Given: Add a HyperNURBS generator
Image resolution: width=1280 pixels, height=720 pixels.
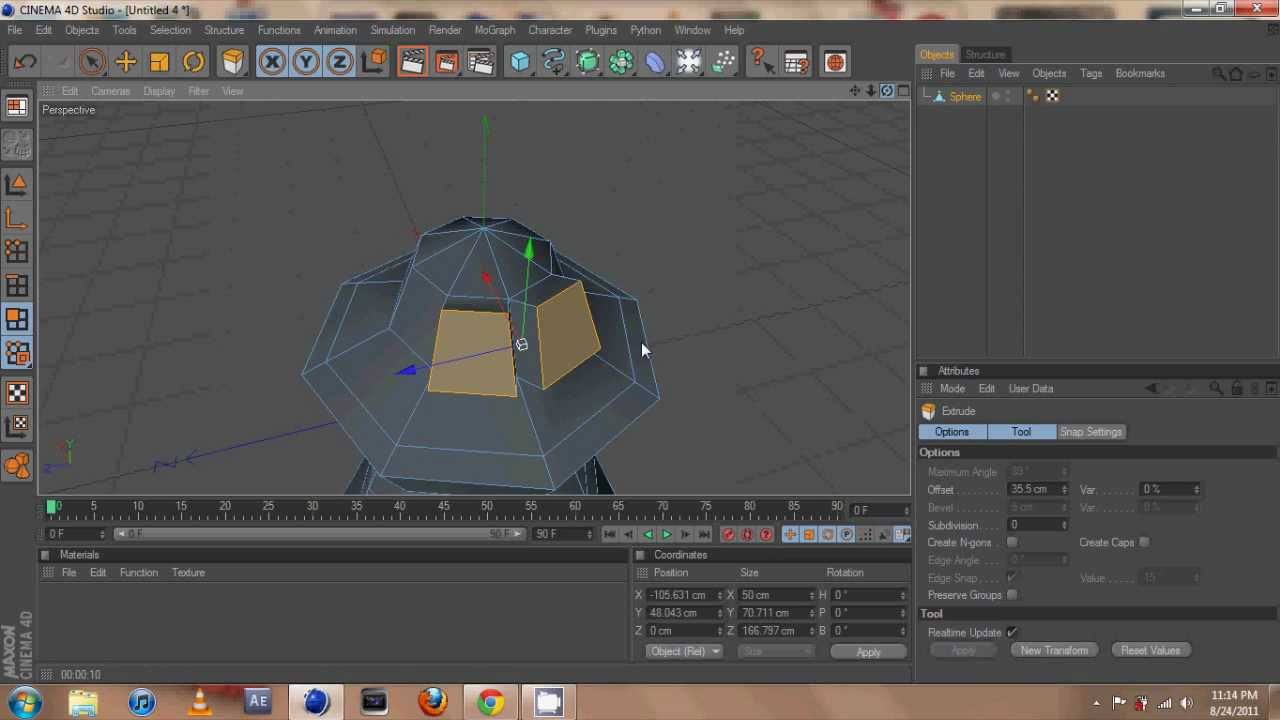Looking at the screenshot, I should click(x=588, y=62).
